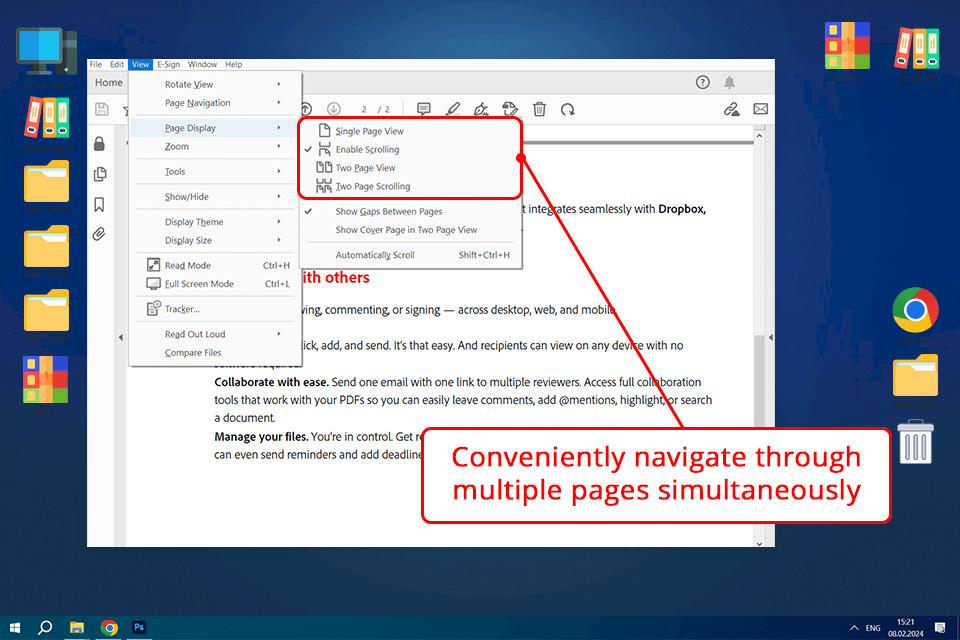Viewport: 960px width, 640px height.
Task: Switch to Photoshop on the taskbar
Action: 139,628
